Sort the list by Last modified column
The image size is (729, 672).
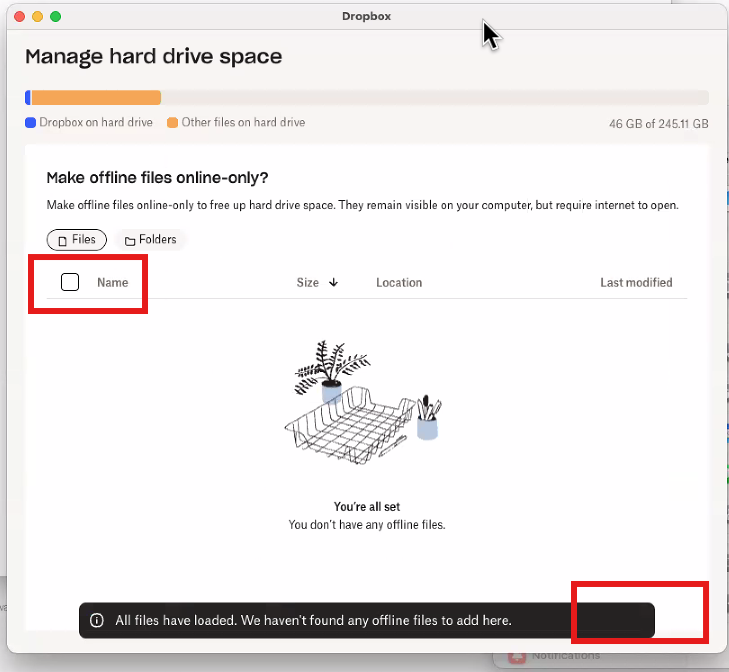point(636,283)
